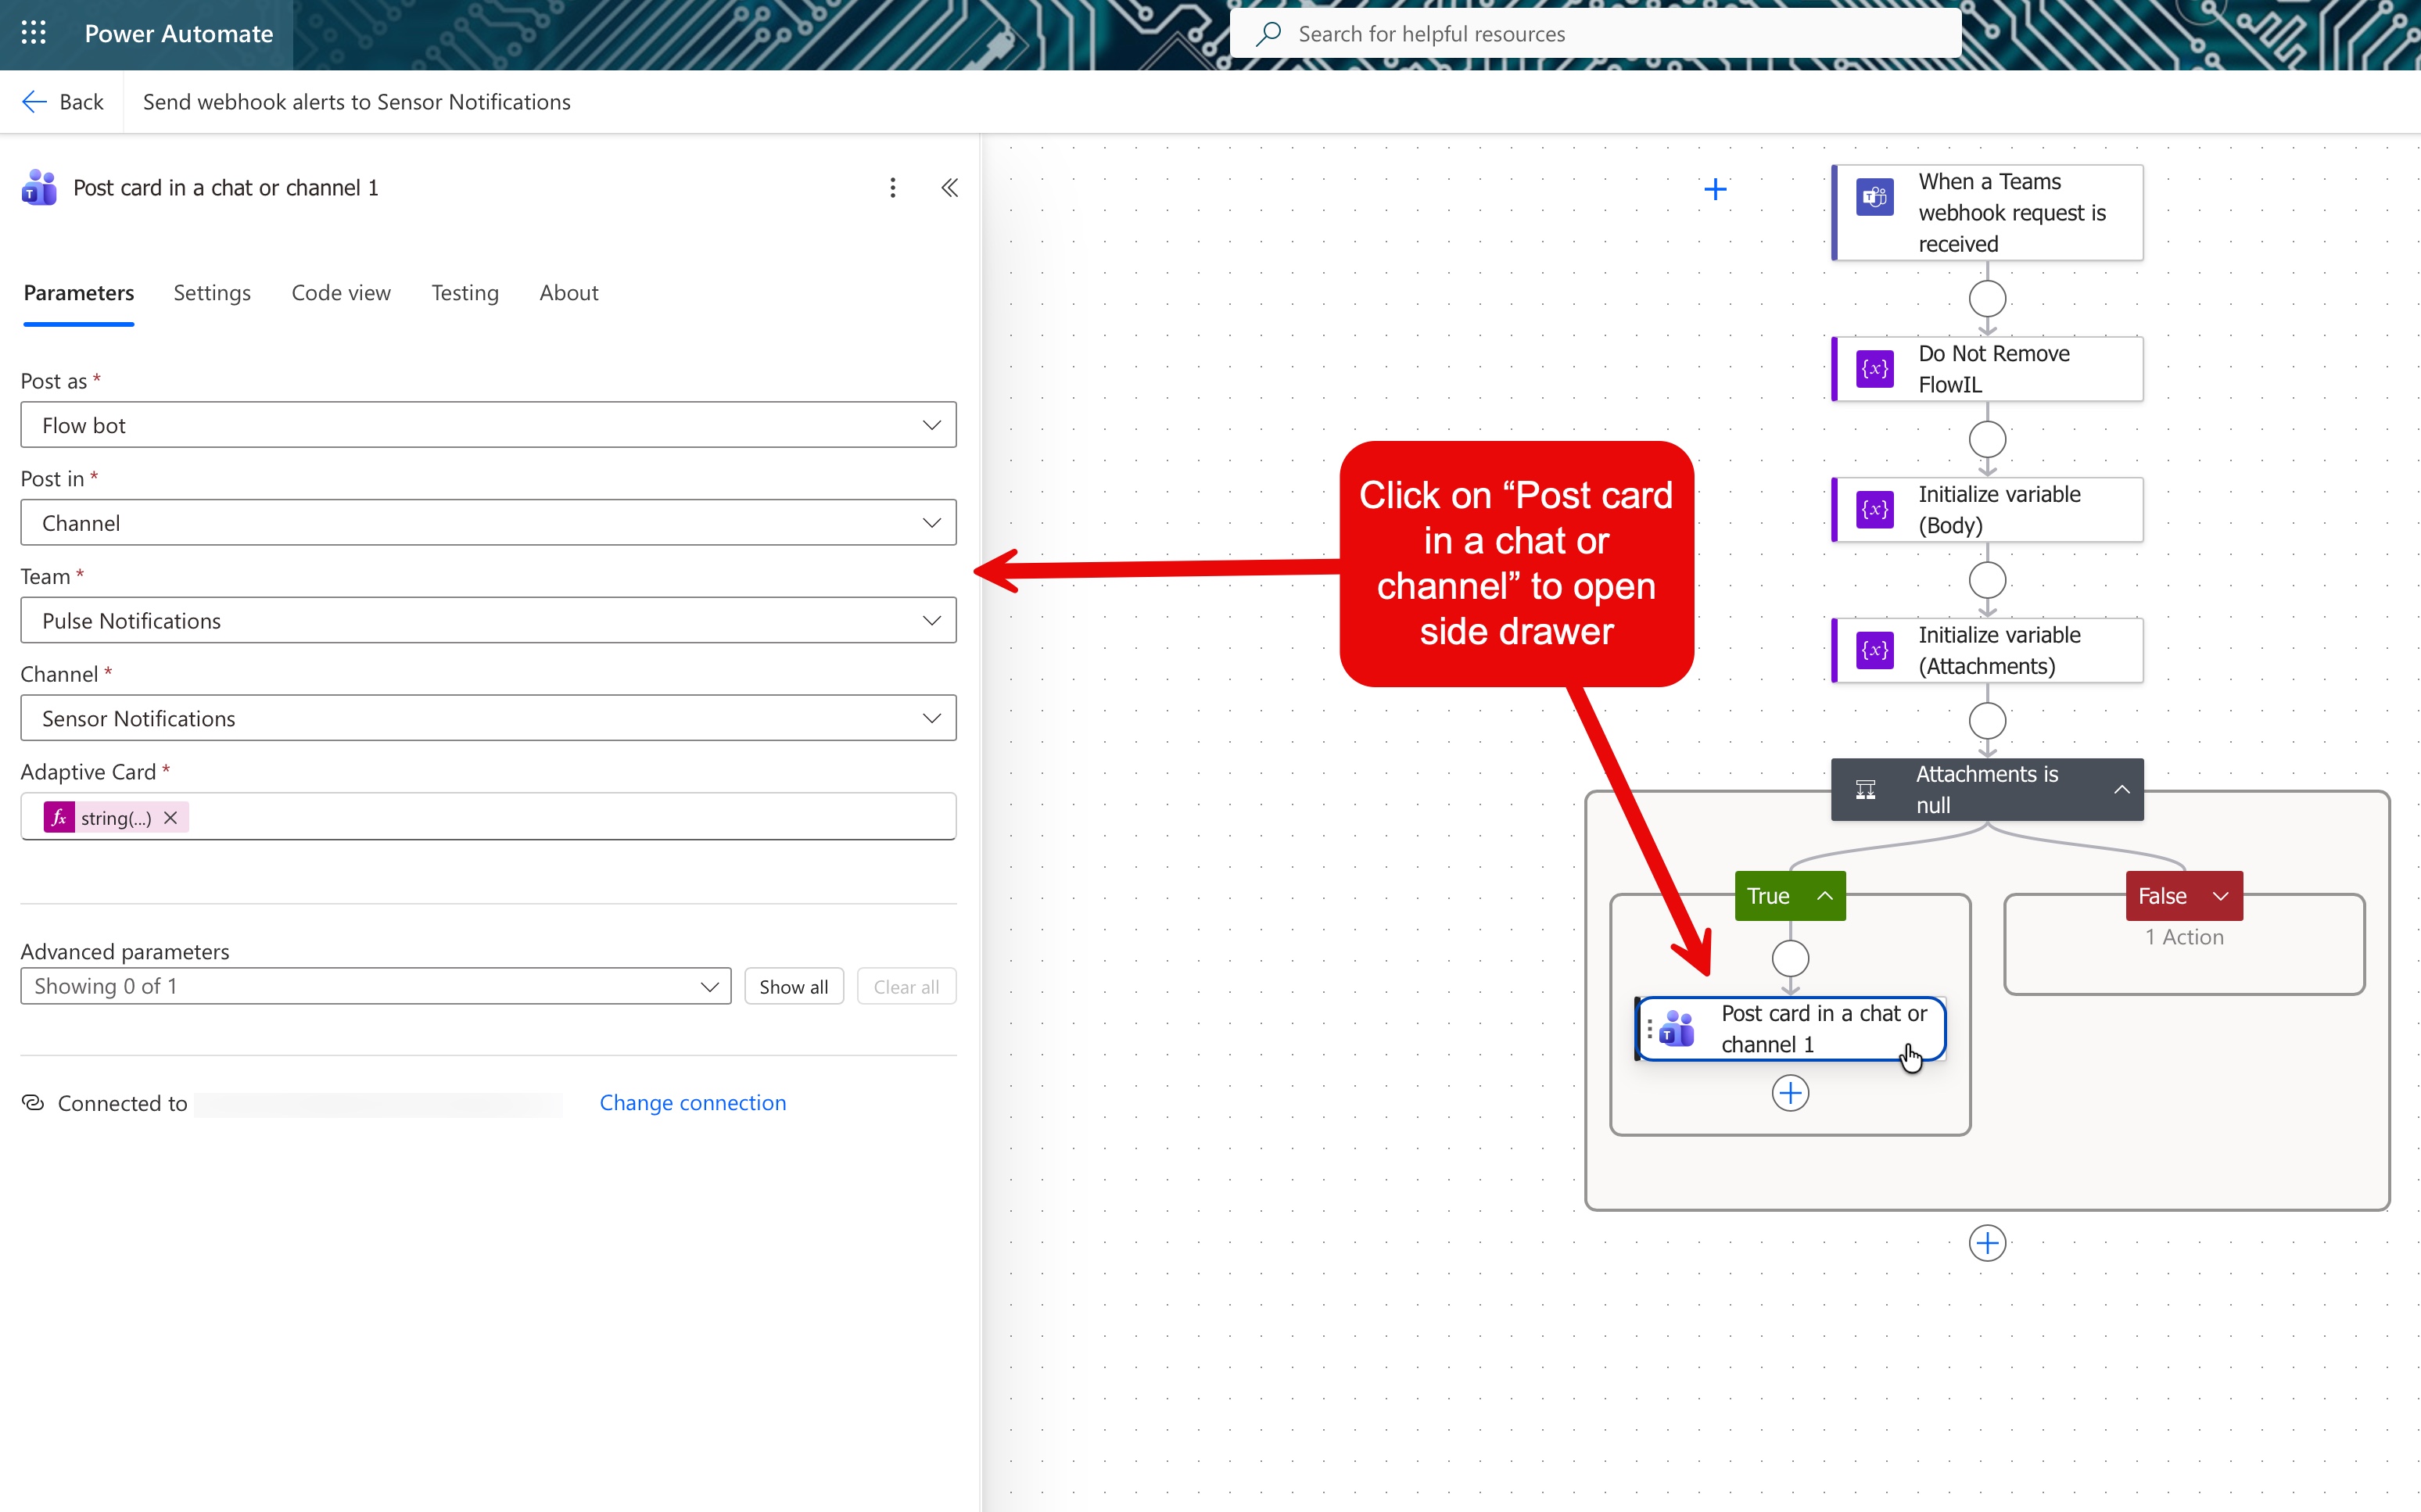
Task: Open the Post in dropdown
Action: click(488, 523)
